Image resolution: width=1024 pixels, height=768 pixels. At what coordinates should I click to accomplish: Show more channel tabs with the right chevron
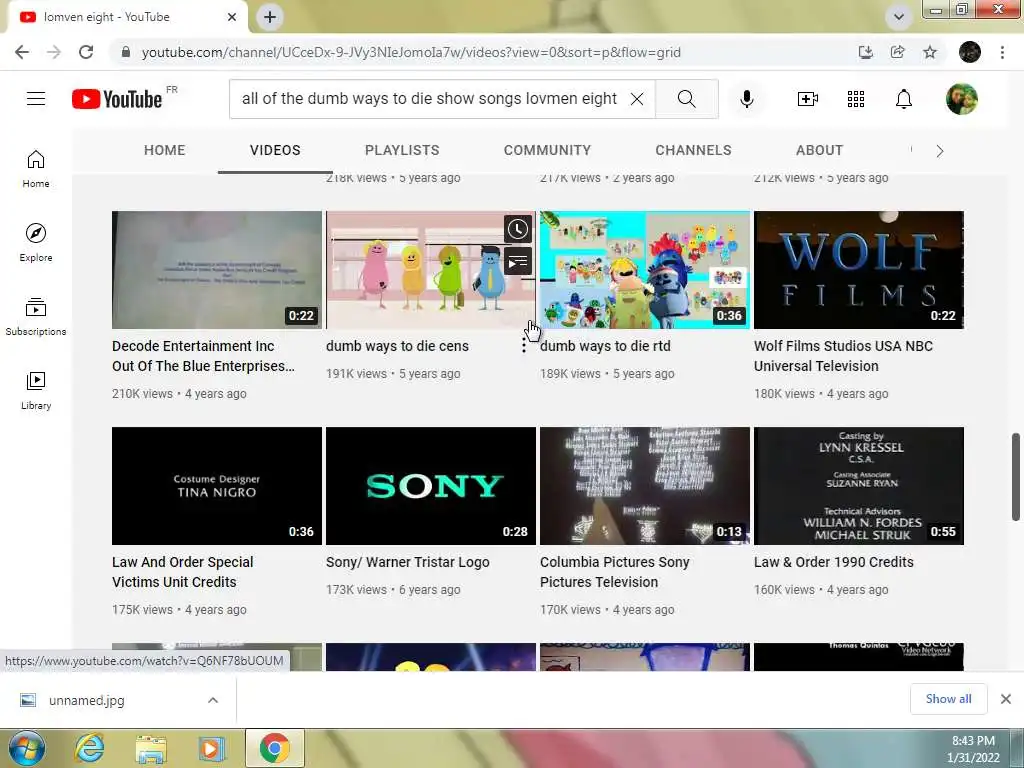tap(940, 151)
